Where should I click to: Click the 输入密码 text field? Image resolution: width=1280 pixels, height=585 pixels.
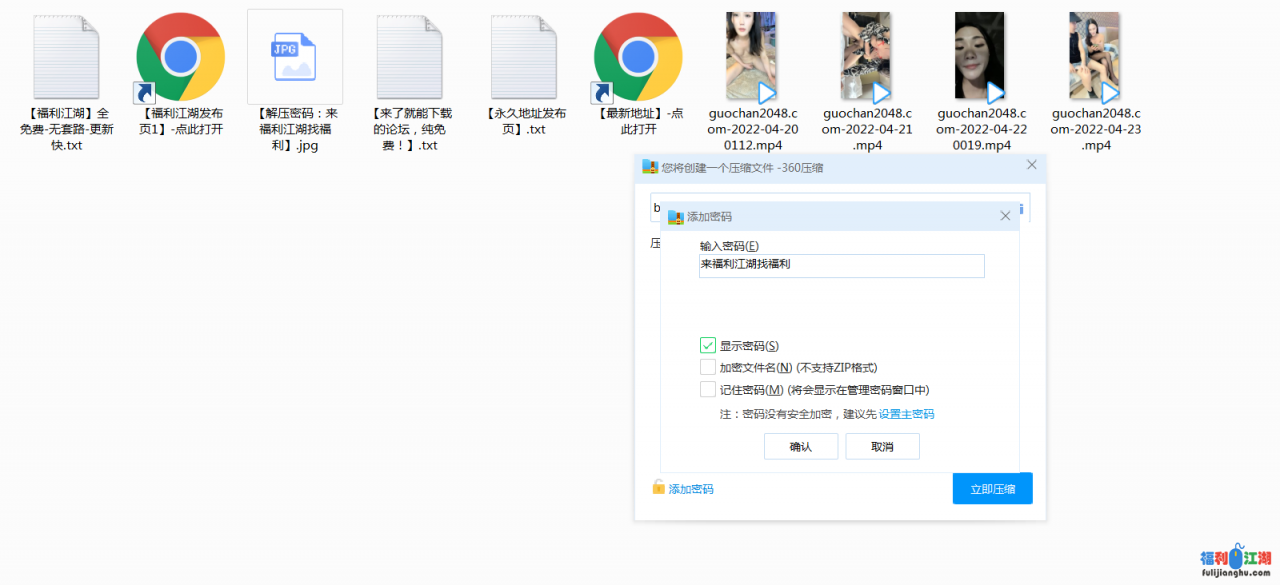tap(841, 265)
